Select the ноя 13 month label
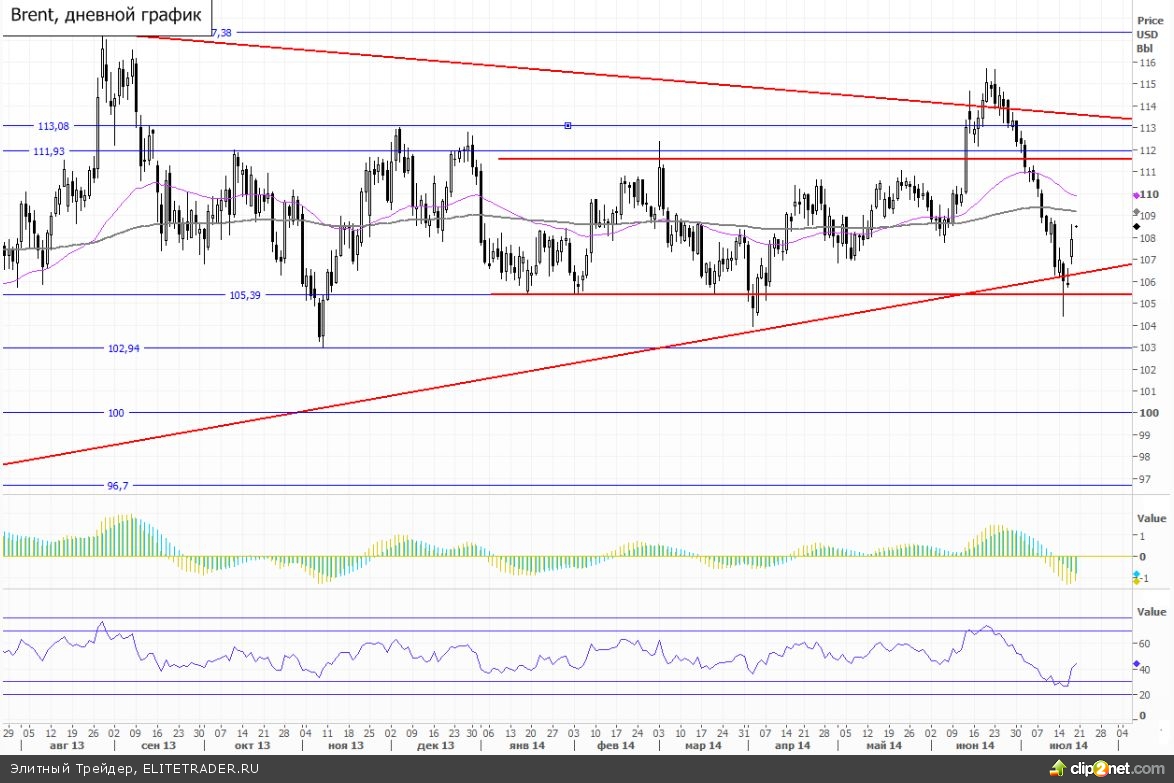The image size is (1174, 783). click(x=346, y=746)
